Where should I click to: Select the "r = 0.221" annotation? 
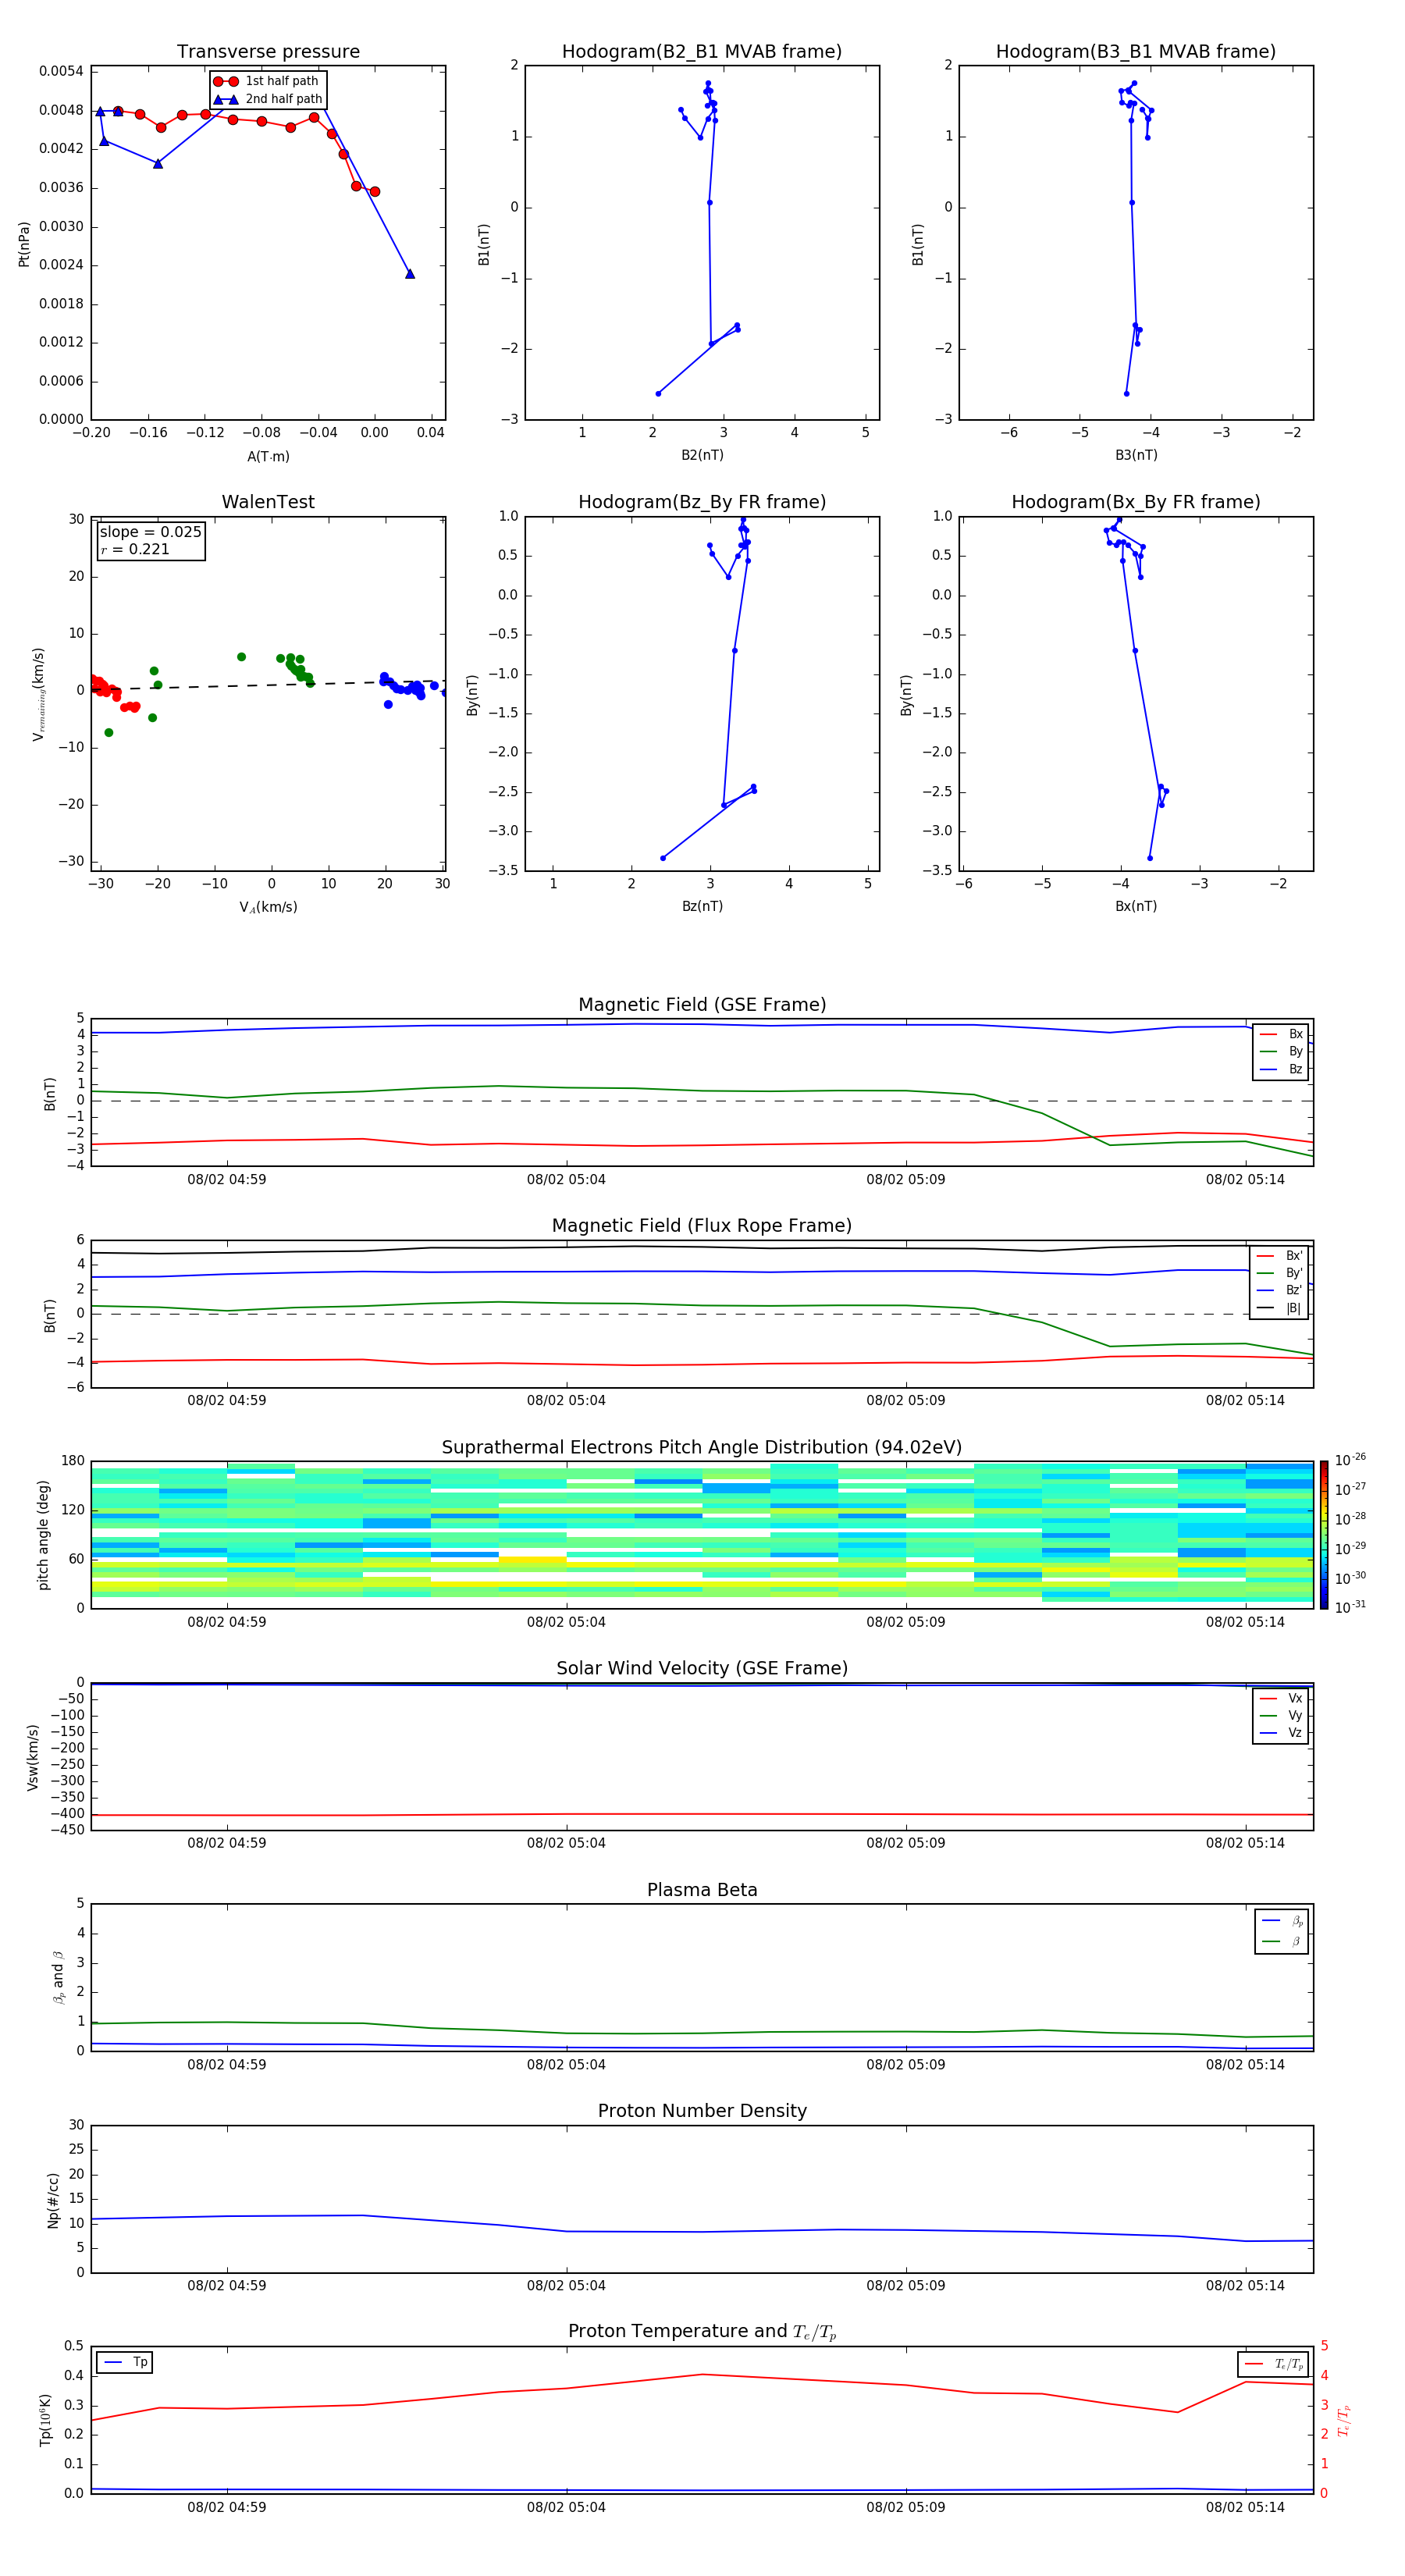(135, 549)
